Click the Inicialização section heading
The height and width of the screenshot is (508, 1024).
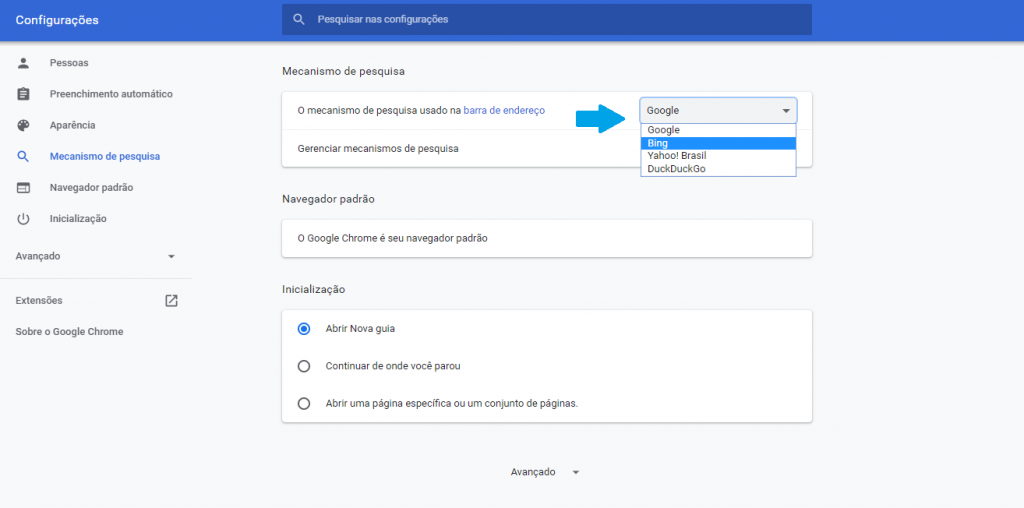313,289
